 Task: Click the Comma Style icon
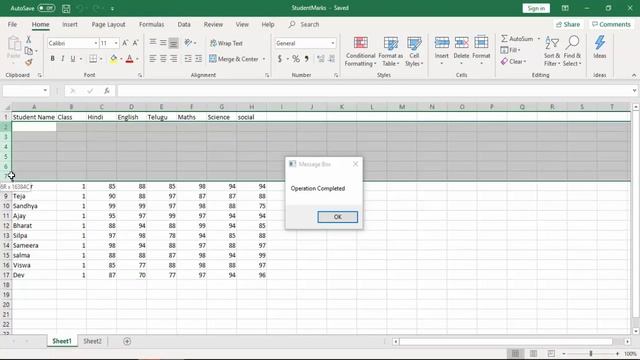pos(307,59)
